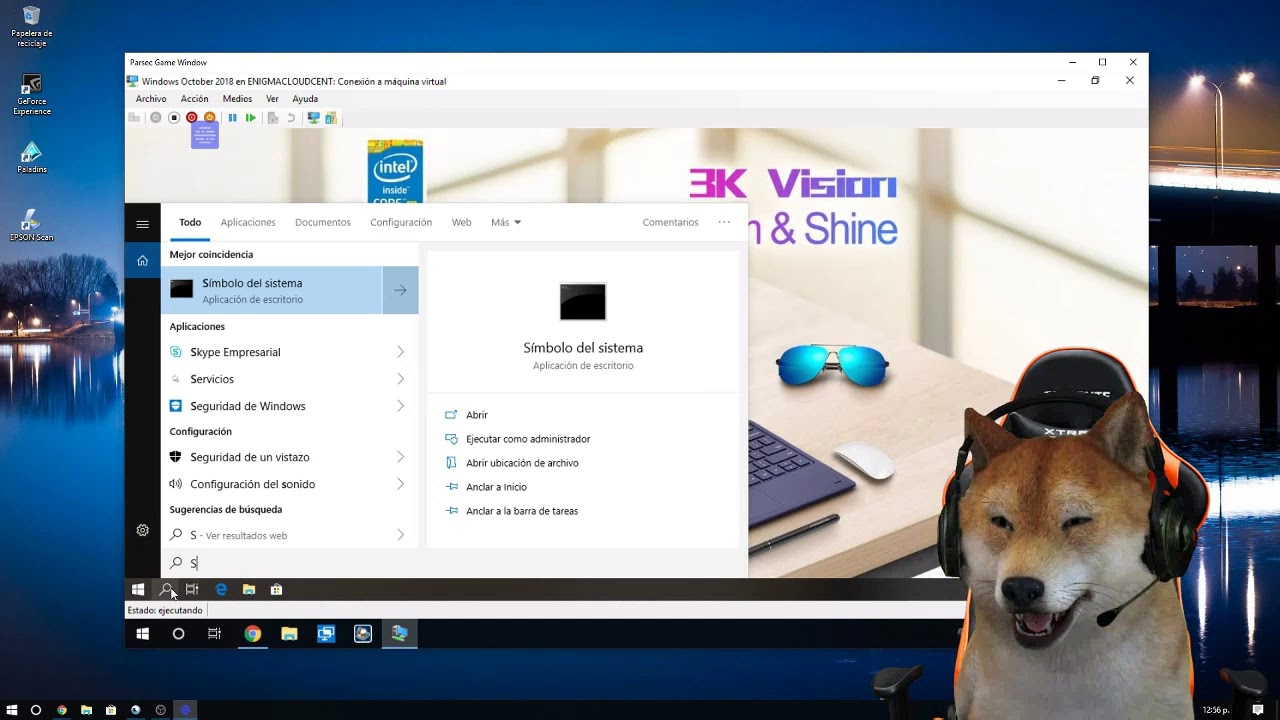Screen dimensions: 1280x720
Task: Open Paladins desktop icon
Action: pos(31,158)
